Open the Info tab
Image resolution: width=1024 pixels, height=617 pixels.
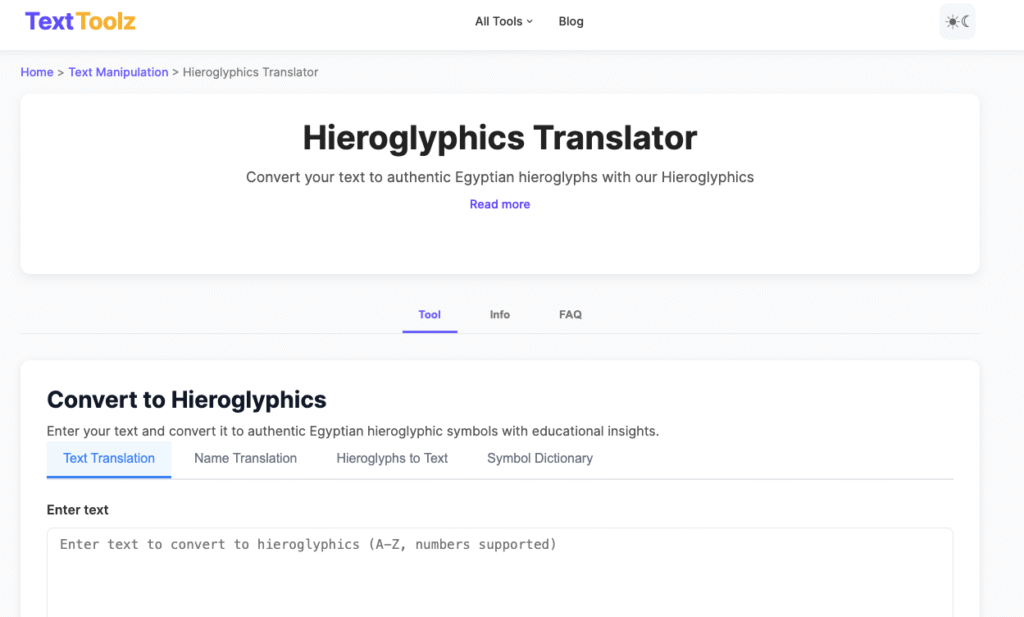(499, 314)
